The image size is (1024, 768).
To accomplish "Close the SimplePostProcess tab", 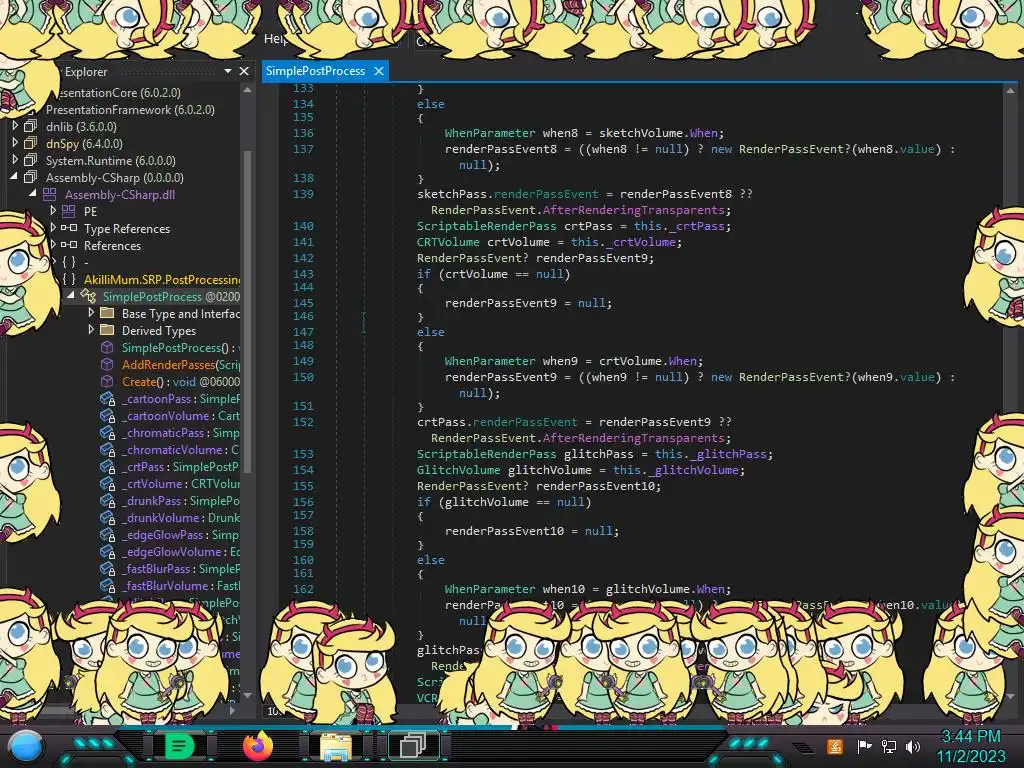I will tap(379, 71).
